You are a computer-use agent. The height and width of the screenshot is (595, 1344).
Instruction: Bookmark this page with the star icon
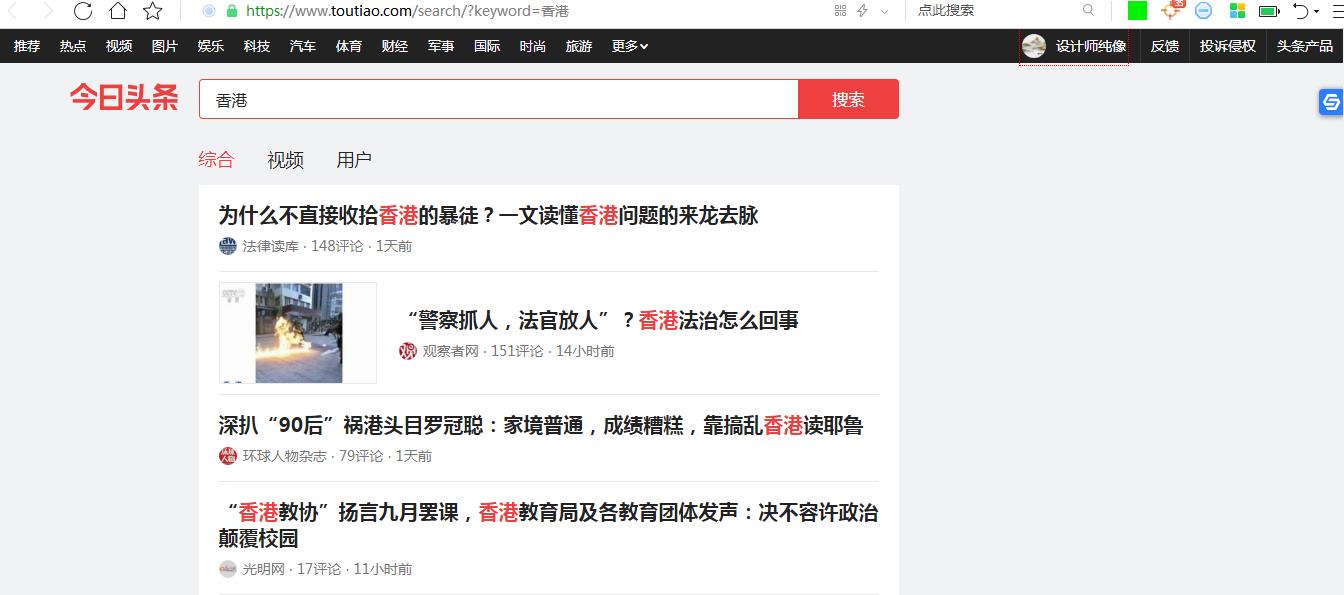pos(152,11)
